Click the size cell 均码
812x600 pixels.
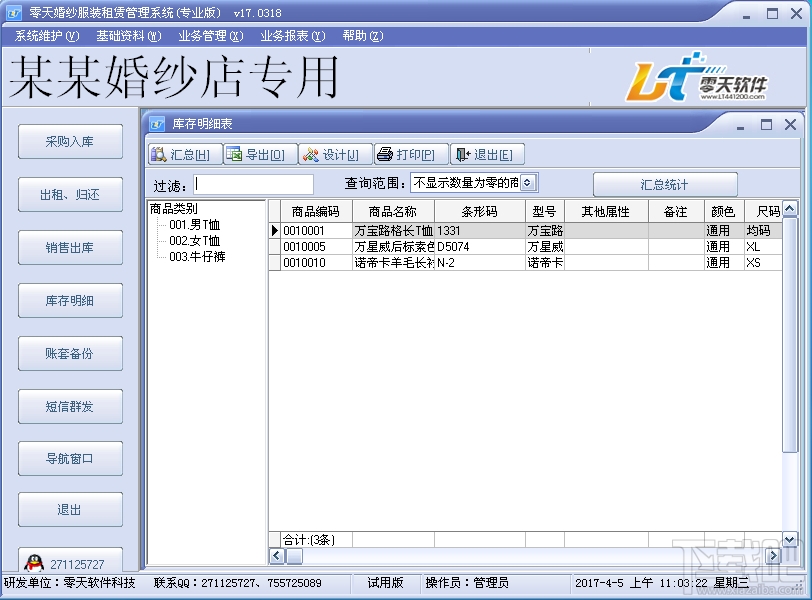point(763,231)
